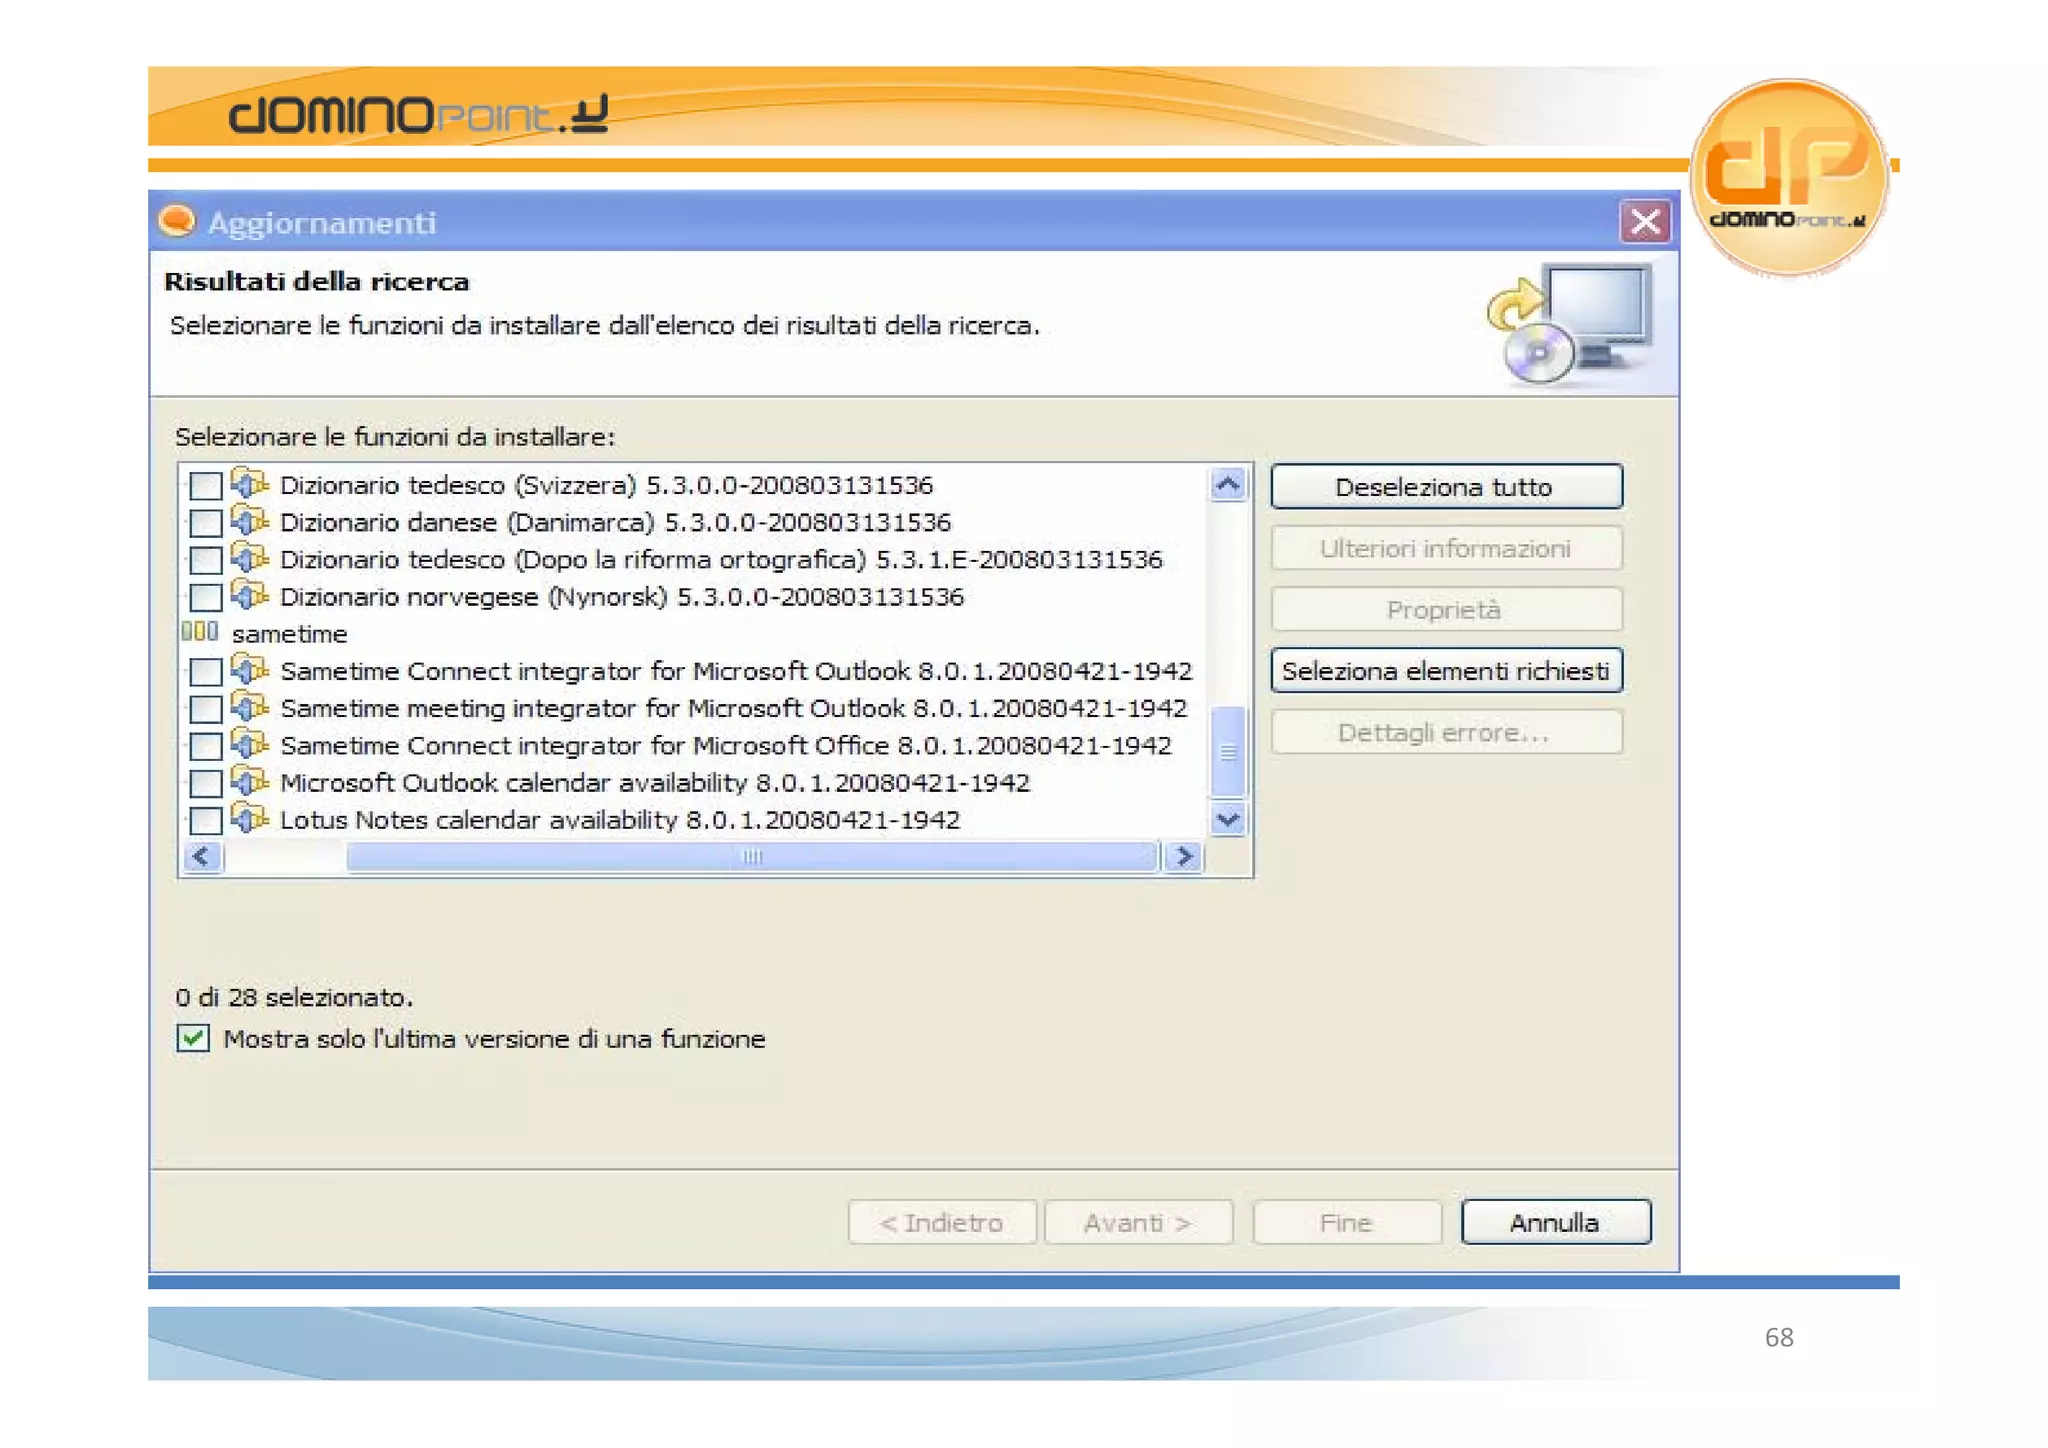The image size is (2048, 1448).
Task: Click the horizontal scrollbar thumb
Action: click(752, 857)
